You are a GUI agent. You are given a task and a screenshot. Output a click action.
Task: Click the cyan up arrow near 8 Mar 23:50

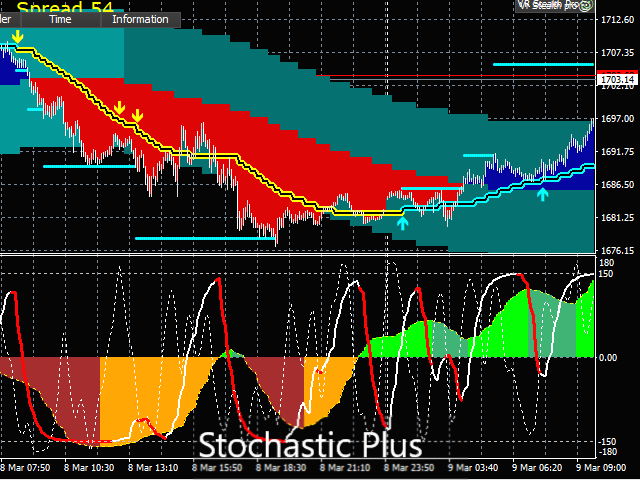click(402, 224)
